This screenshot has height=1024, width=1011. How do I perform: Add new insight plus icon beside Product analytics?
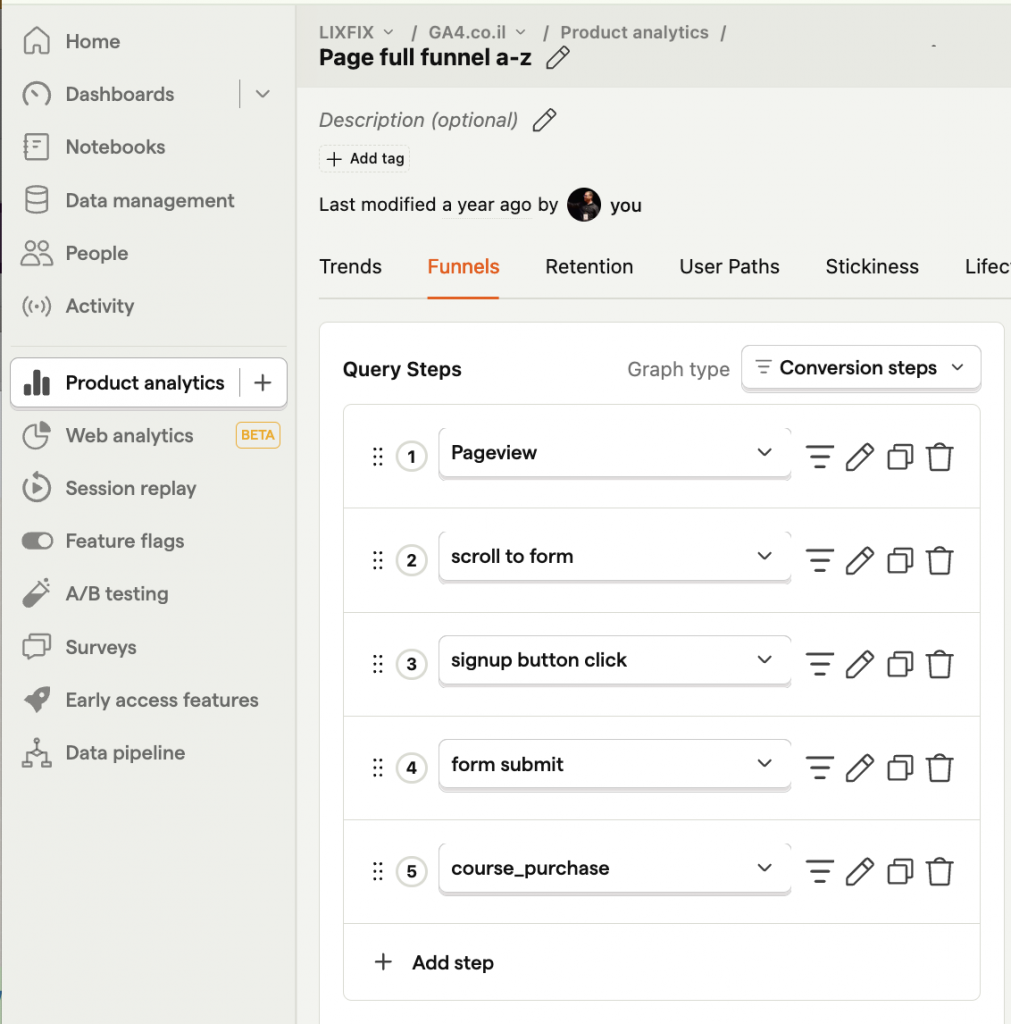pos(263,383)
